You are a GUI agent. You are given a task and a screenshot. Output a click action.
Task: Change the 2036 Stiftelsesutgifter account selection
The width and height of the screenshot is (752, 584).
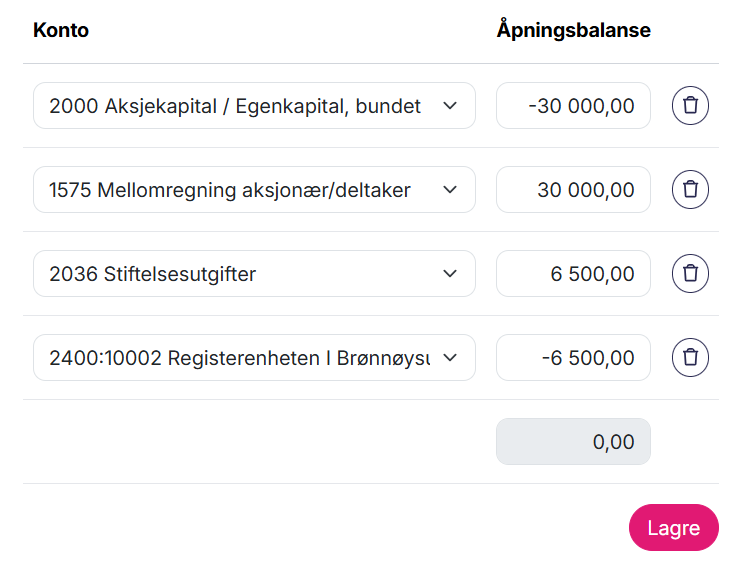pos(240,274)
